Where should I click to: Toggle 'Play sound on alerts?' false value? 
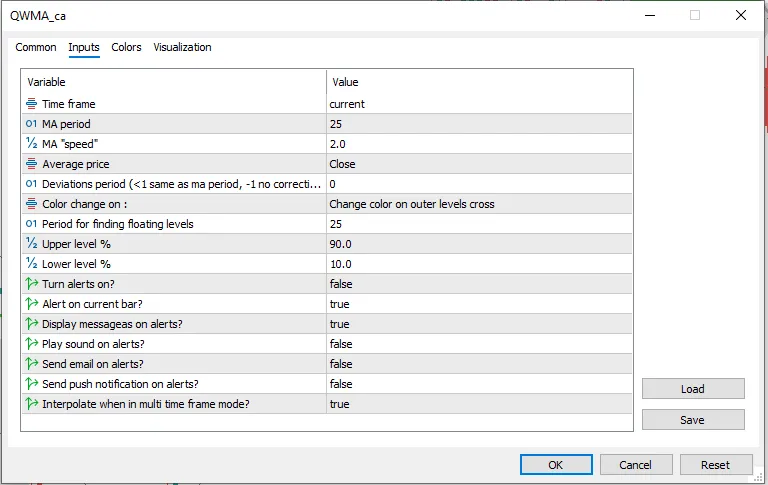pyautogui.click(x=479, y=344)
